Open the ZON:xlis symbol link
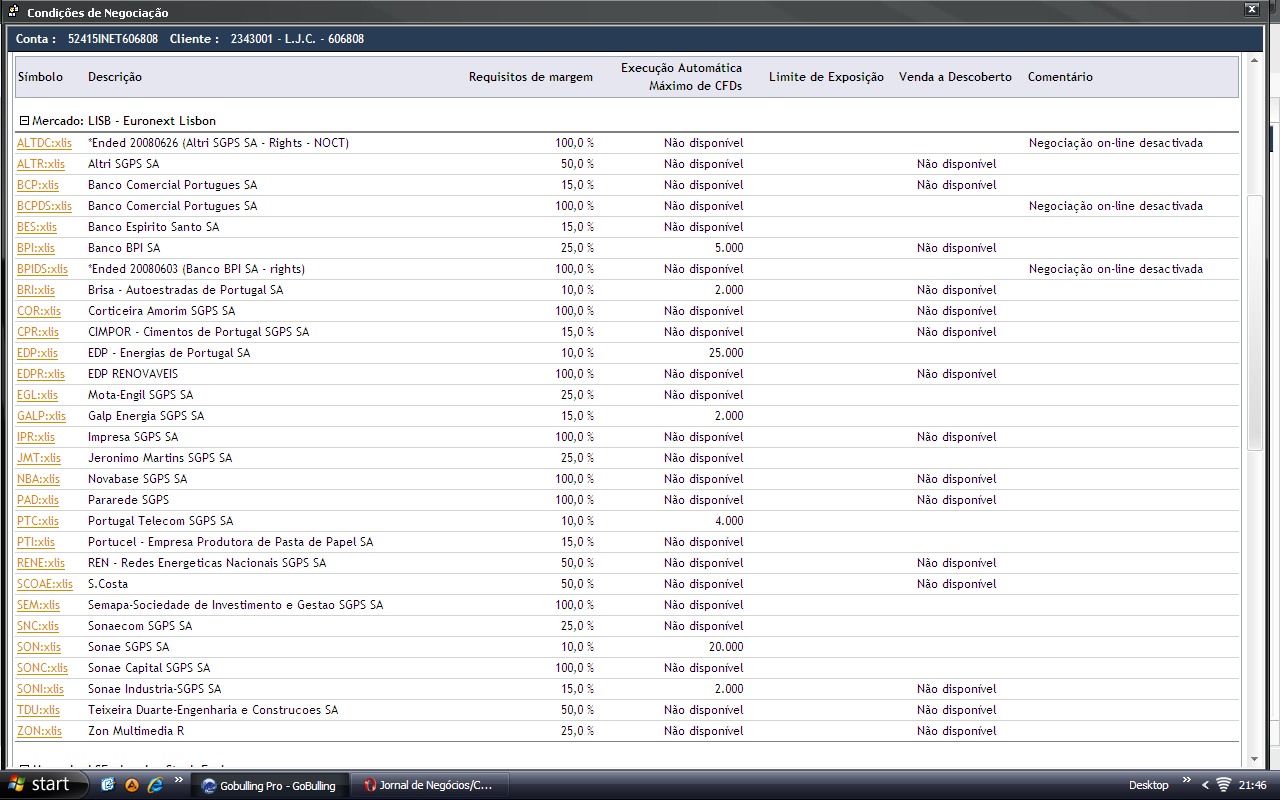 tap(39, 731)
